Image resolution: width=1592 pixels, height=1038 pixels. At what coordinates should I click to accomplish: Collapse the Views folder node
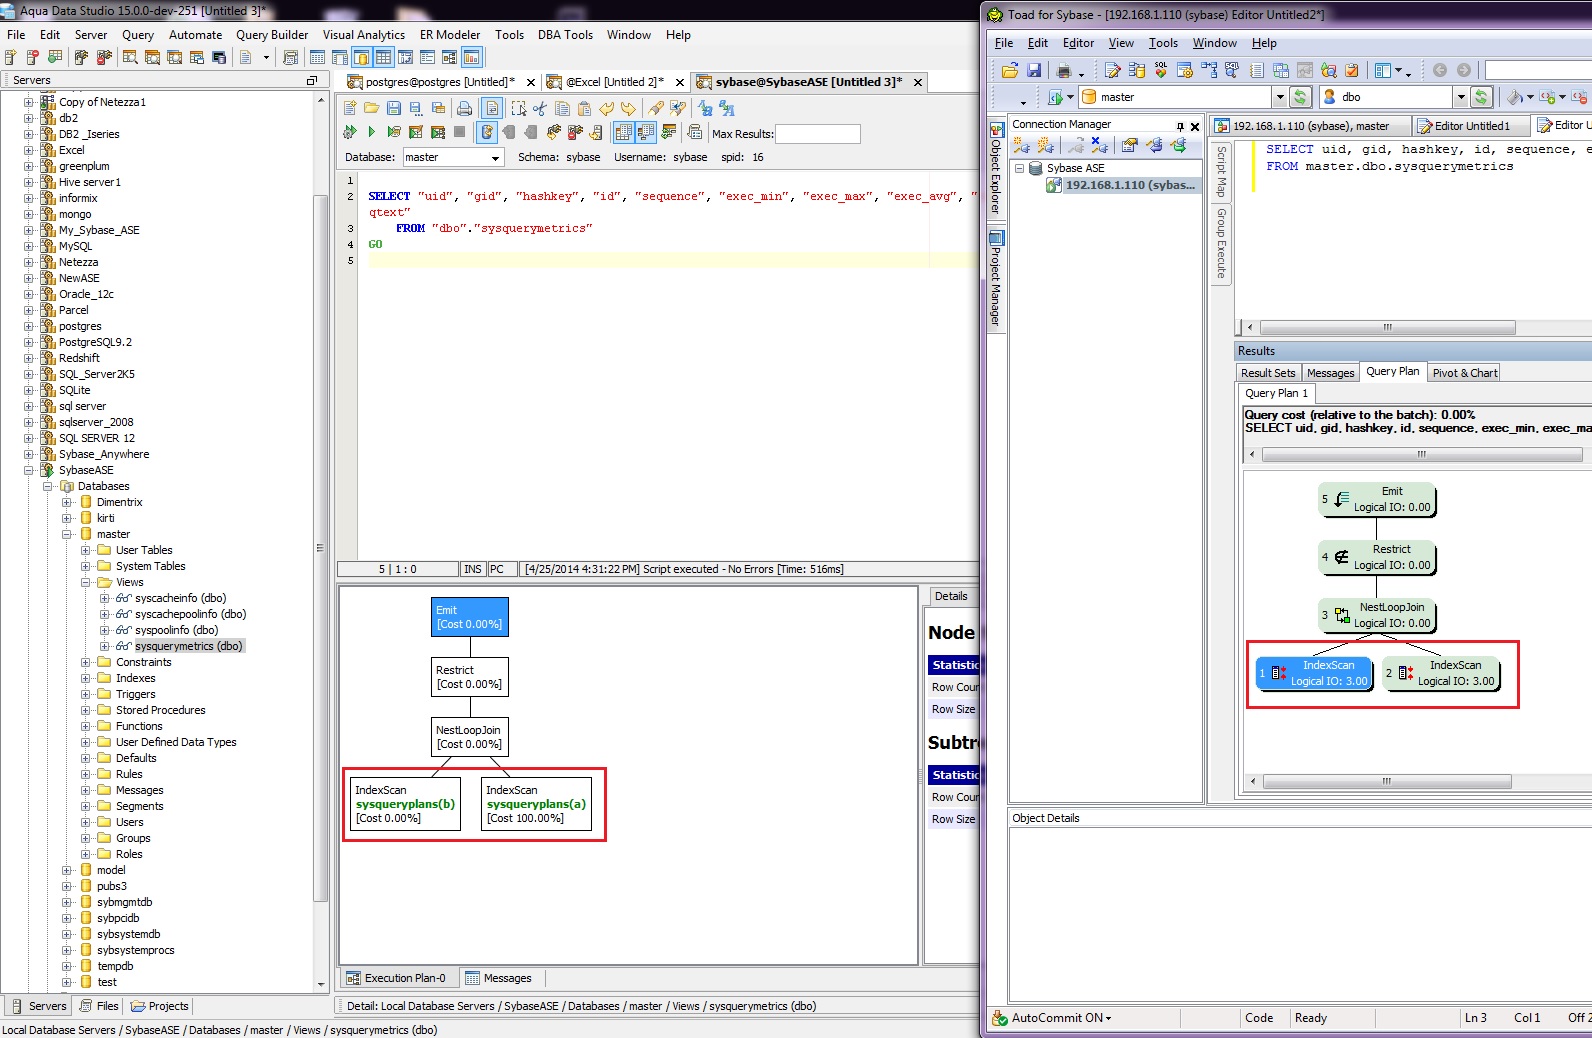86,582
